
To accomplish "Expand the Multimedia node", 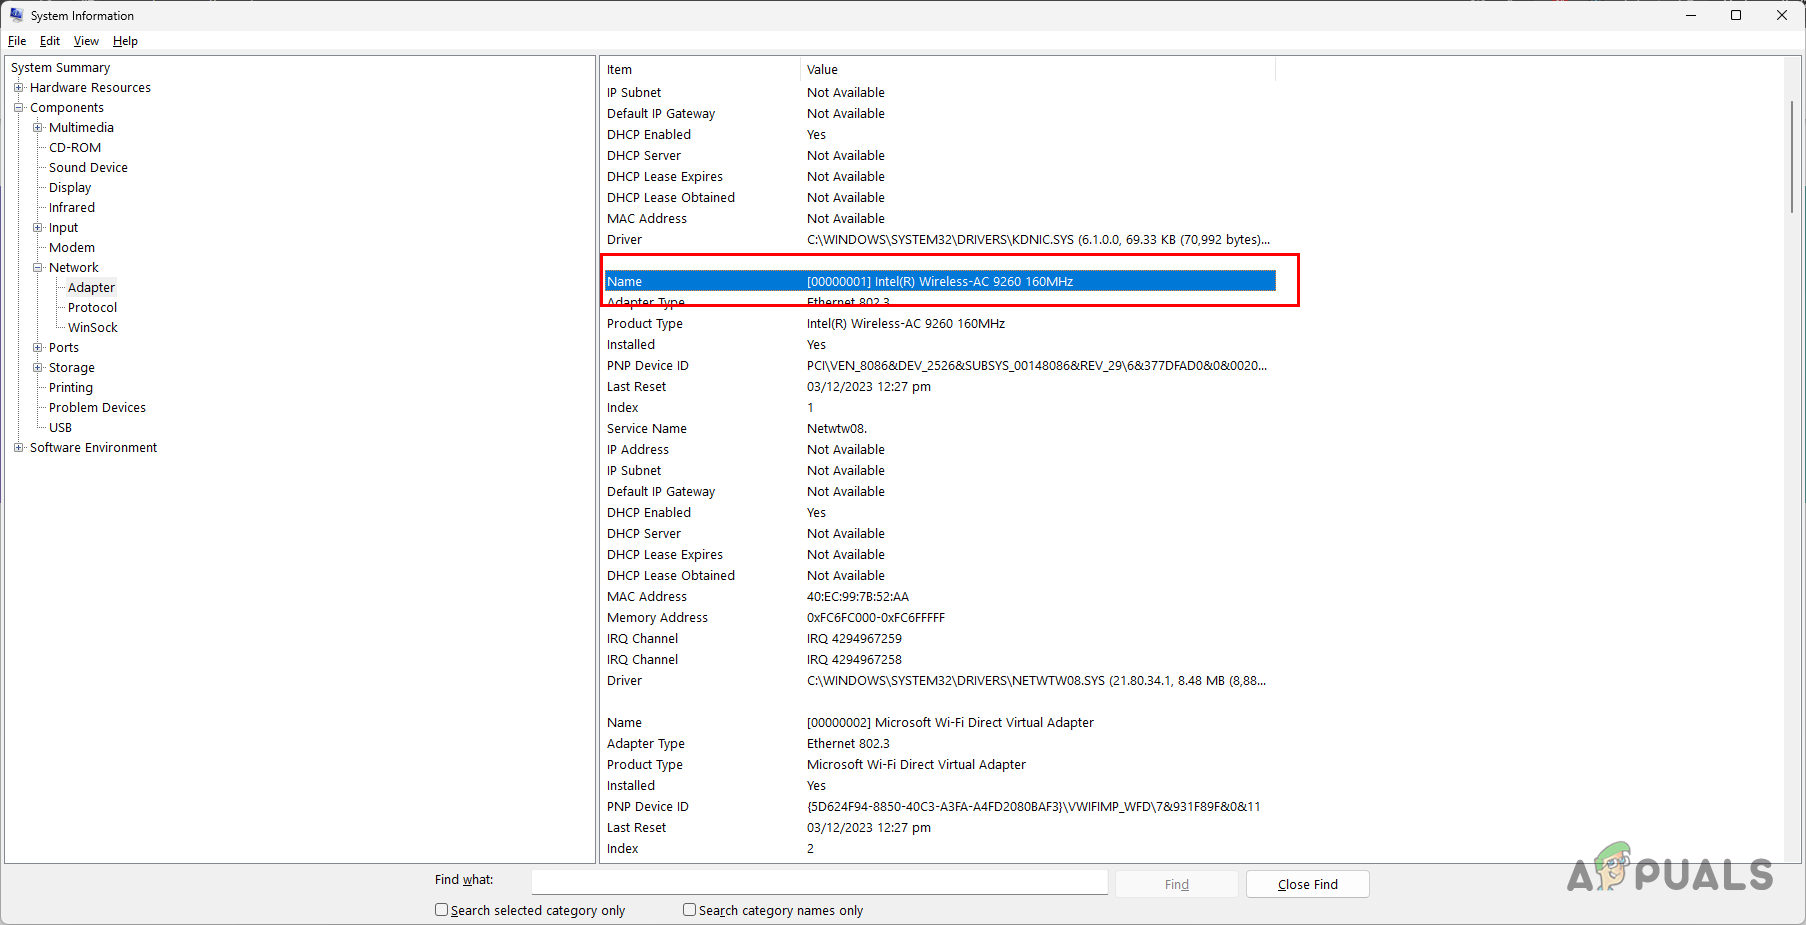I will coord(37,127).
